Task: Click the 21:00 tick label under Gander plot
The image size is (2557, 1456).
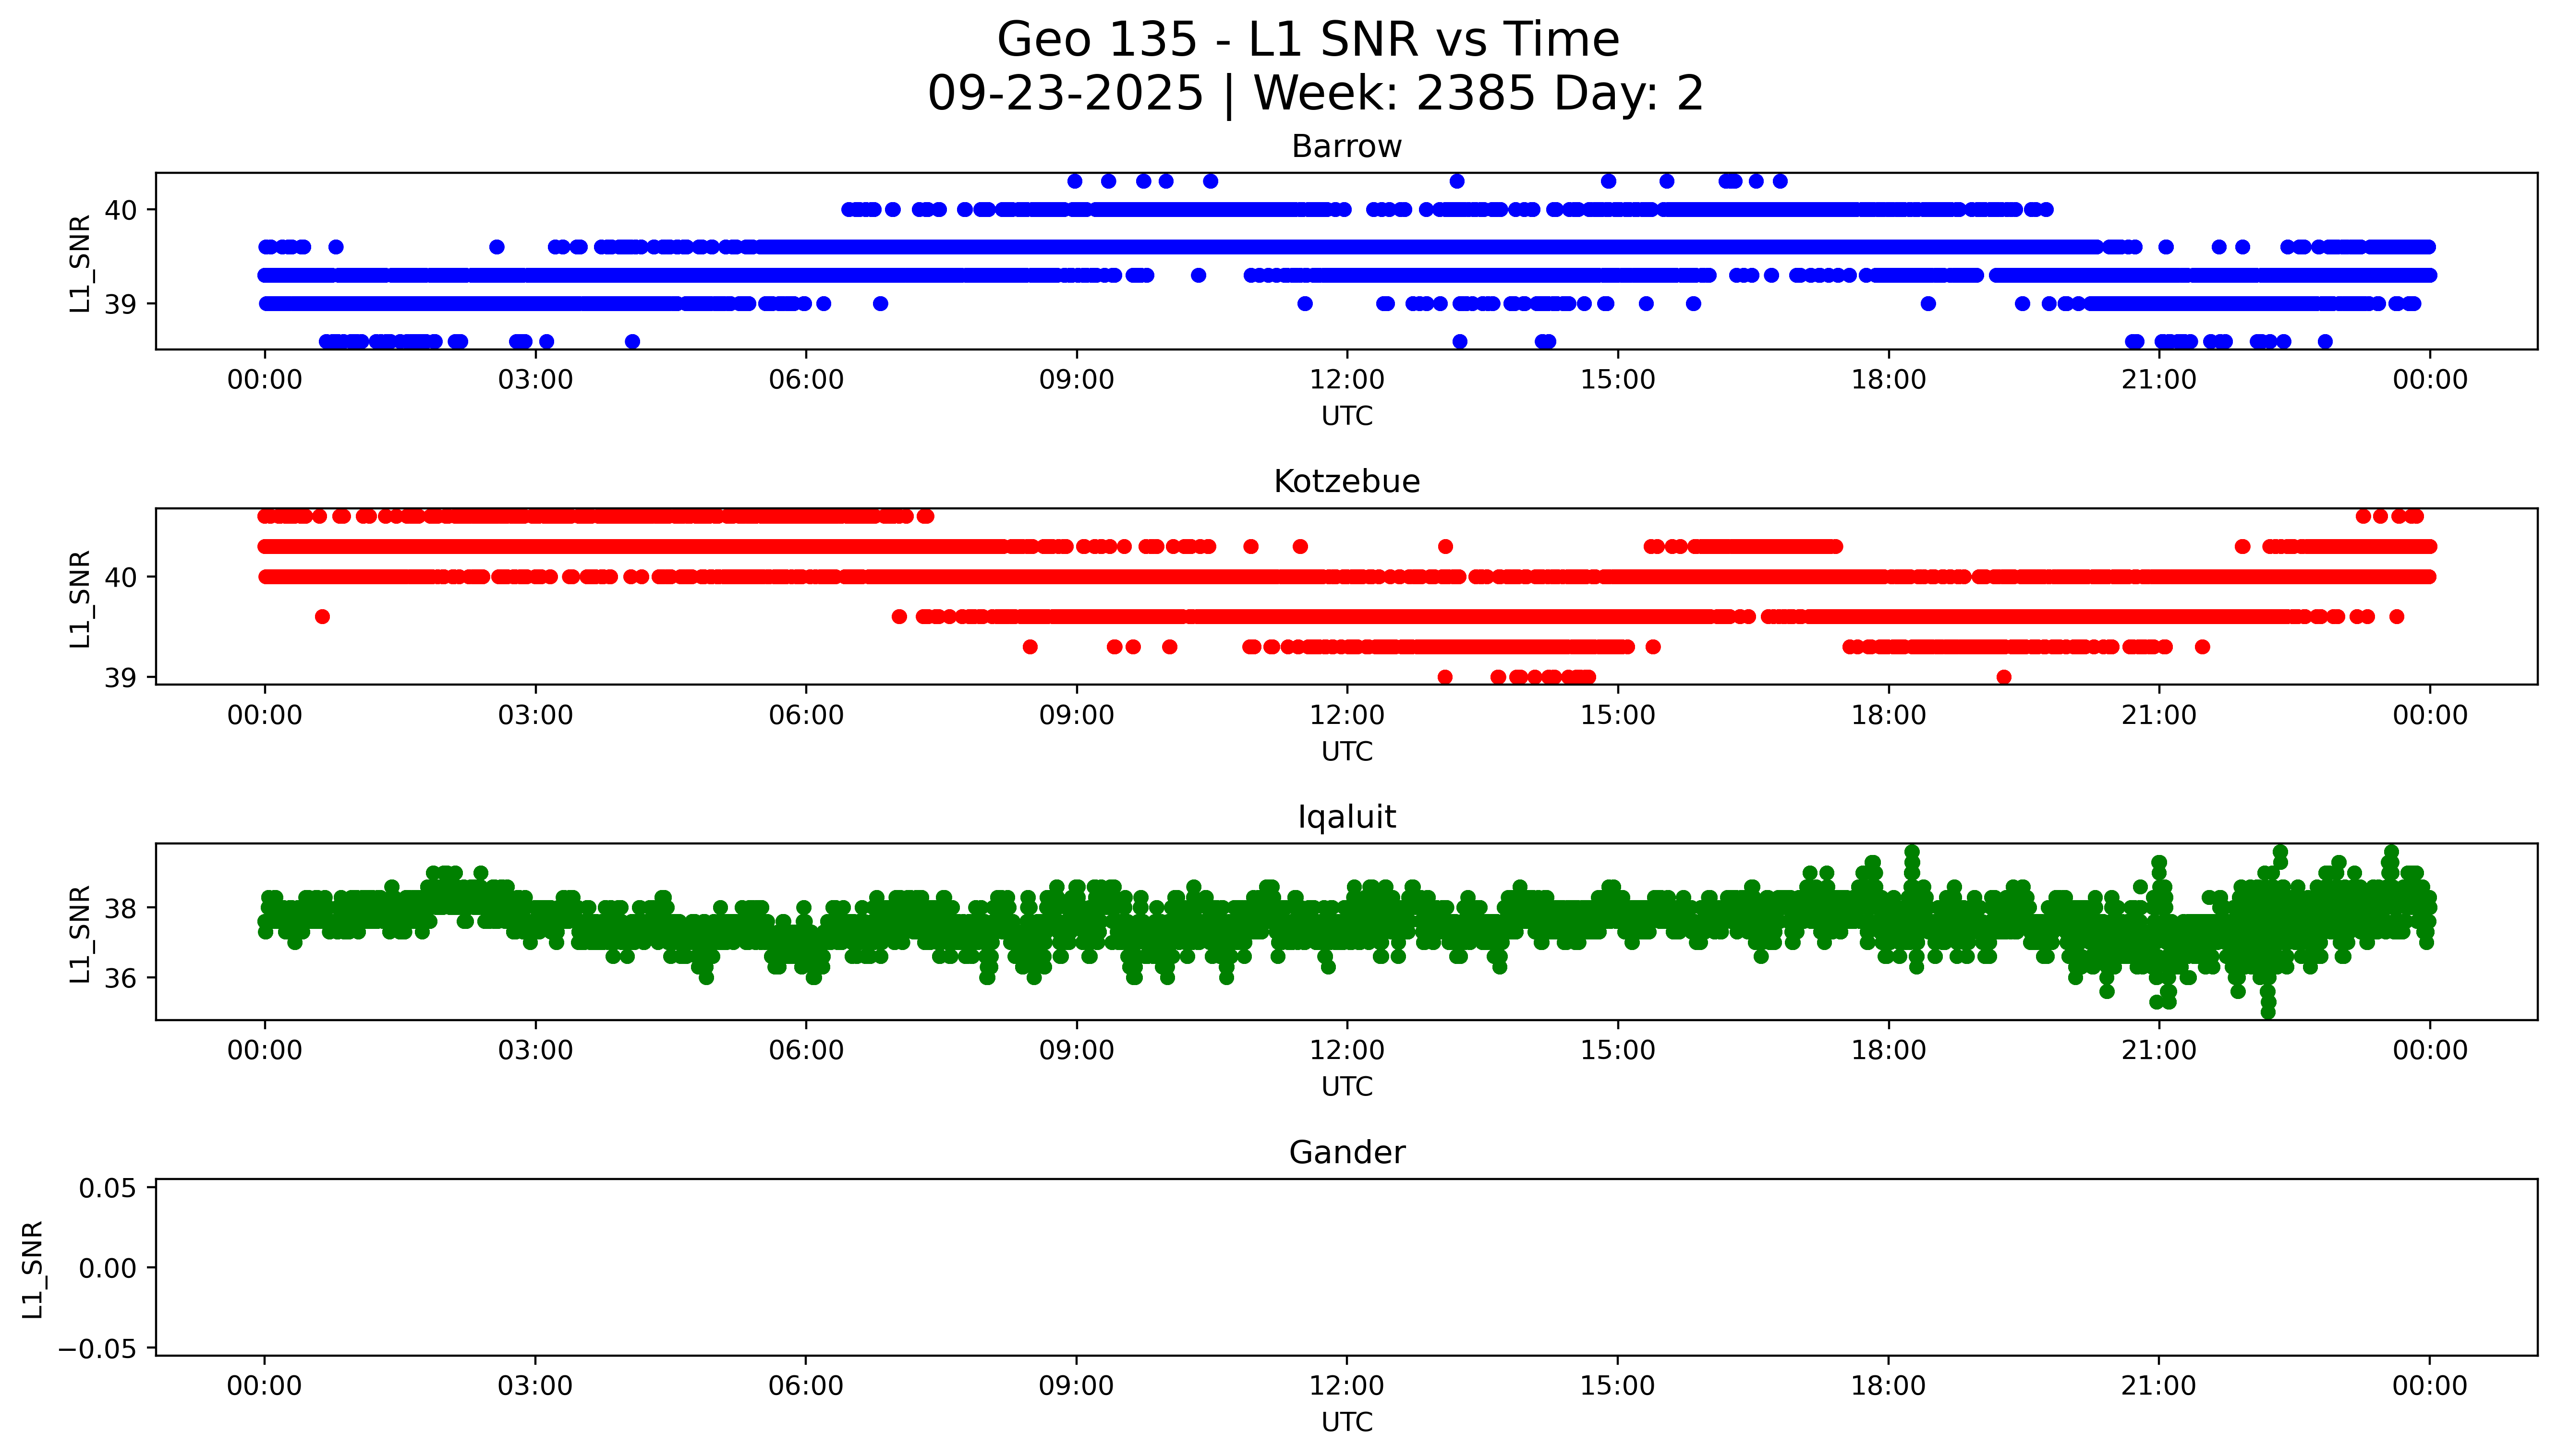Action: [2158, 1386]
